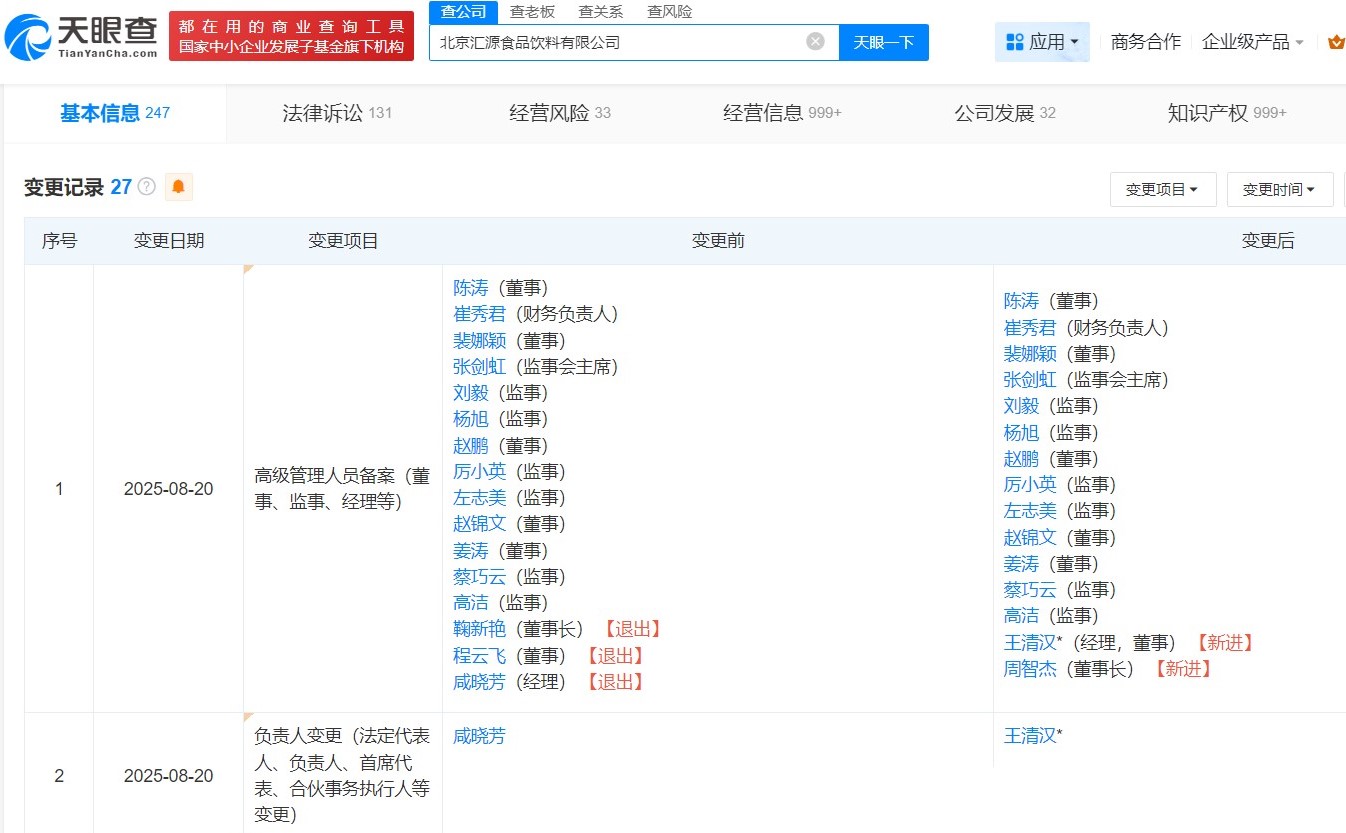Open 咸晓芳 in the second record row
Screen dimensions: 1346x833
tap(479, 736)
